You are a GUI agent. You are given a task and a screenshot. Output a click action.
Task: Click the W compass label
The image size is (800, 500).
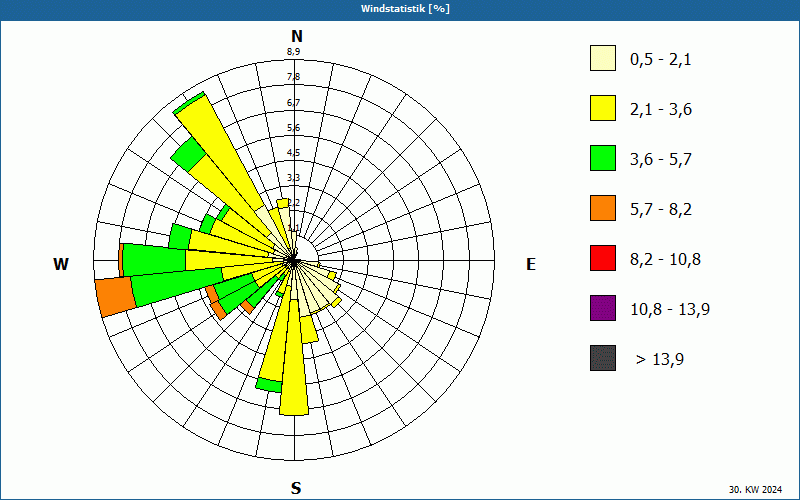click(61, 264)
